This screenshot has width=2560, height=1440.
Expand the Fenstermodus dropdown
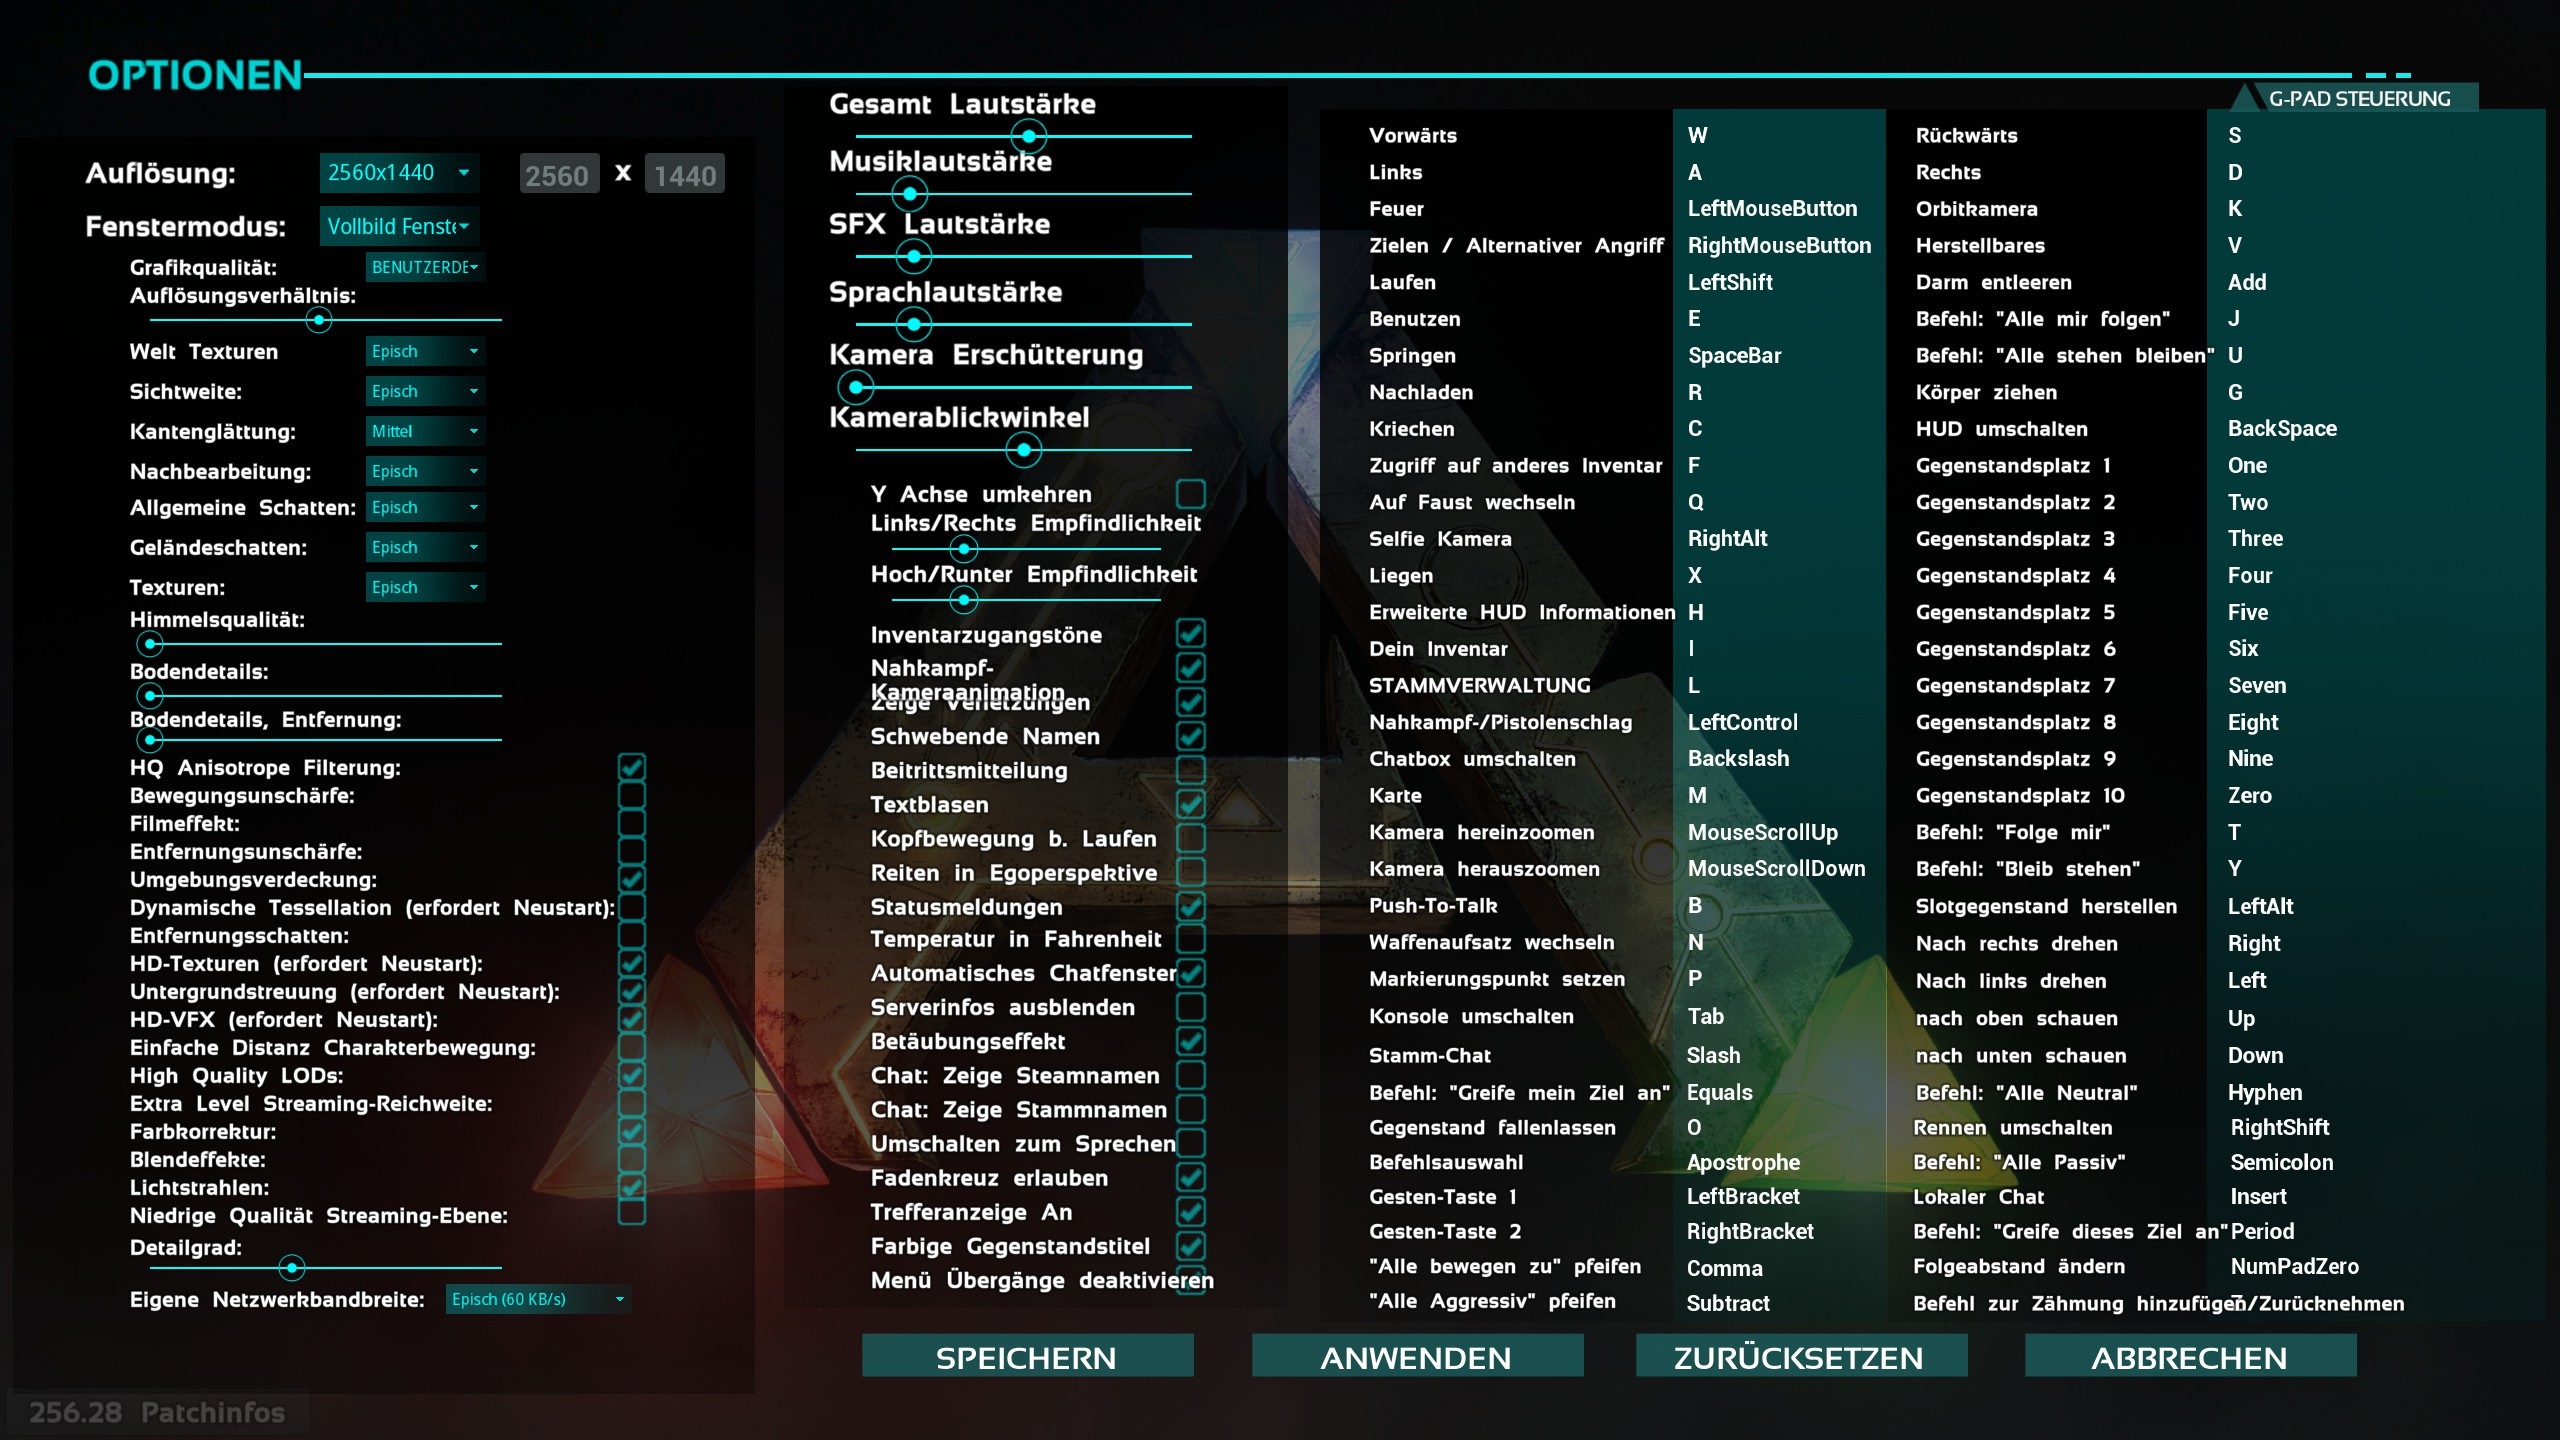pyautogui.click(x=399, y=226)
